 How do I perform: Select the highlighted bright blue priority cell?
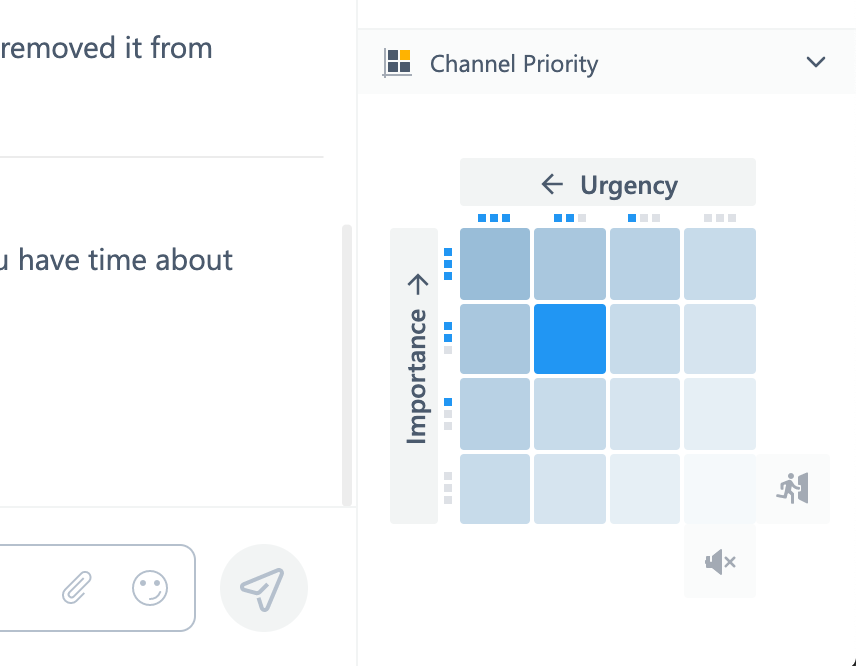[570, 339]
